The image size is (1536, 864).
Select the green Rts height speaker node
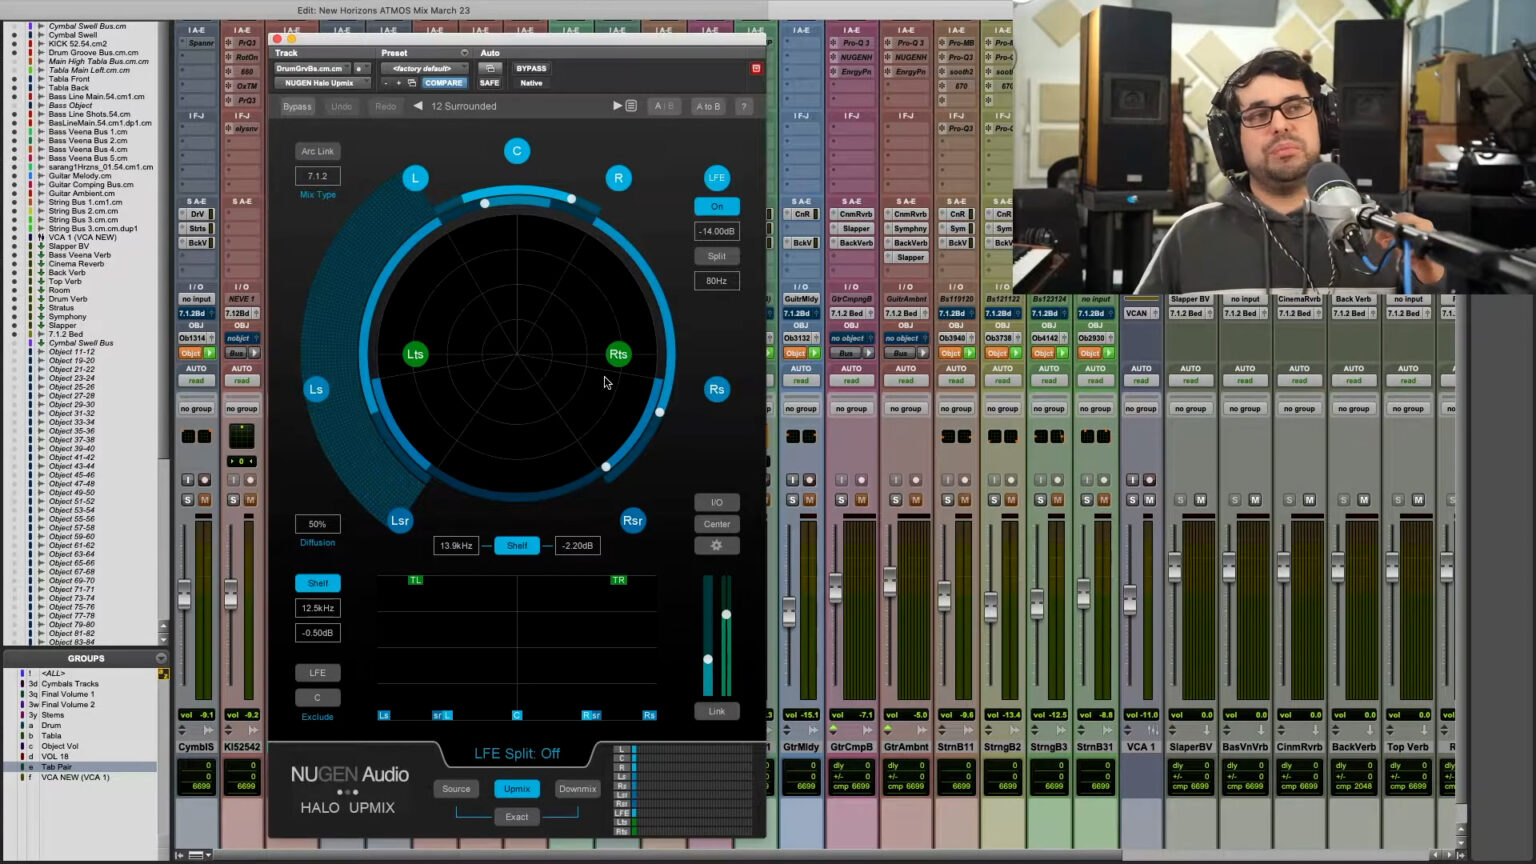[618, 354]
